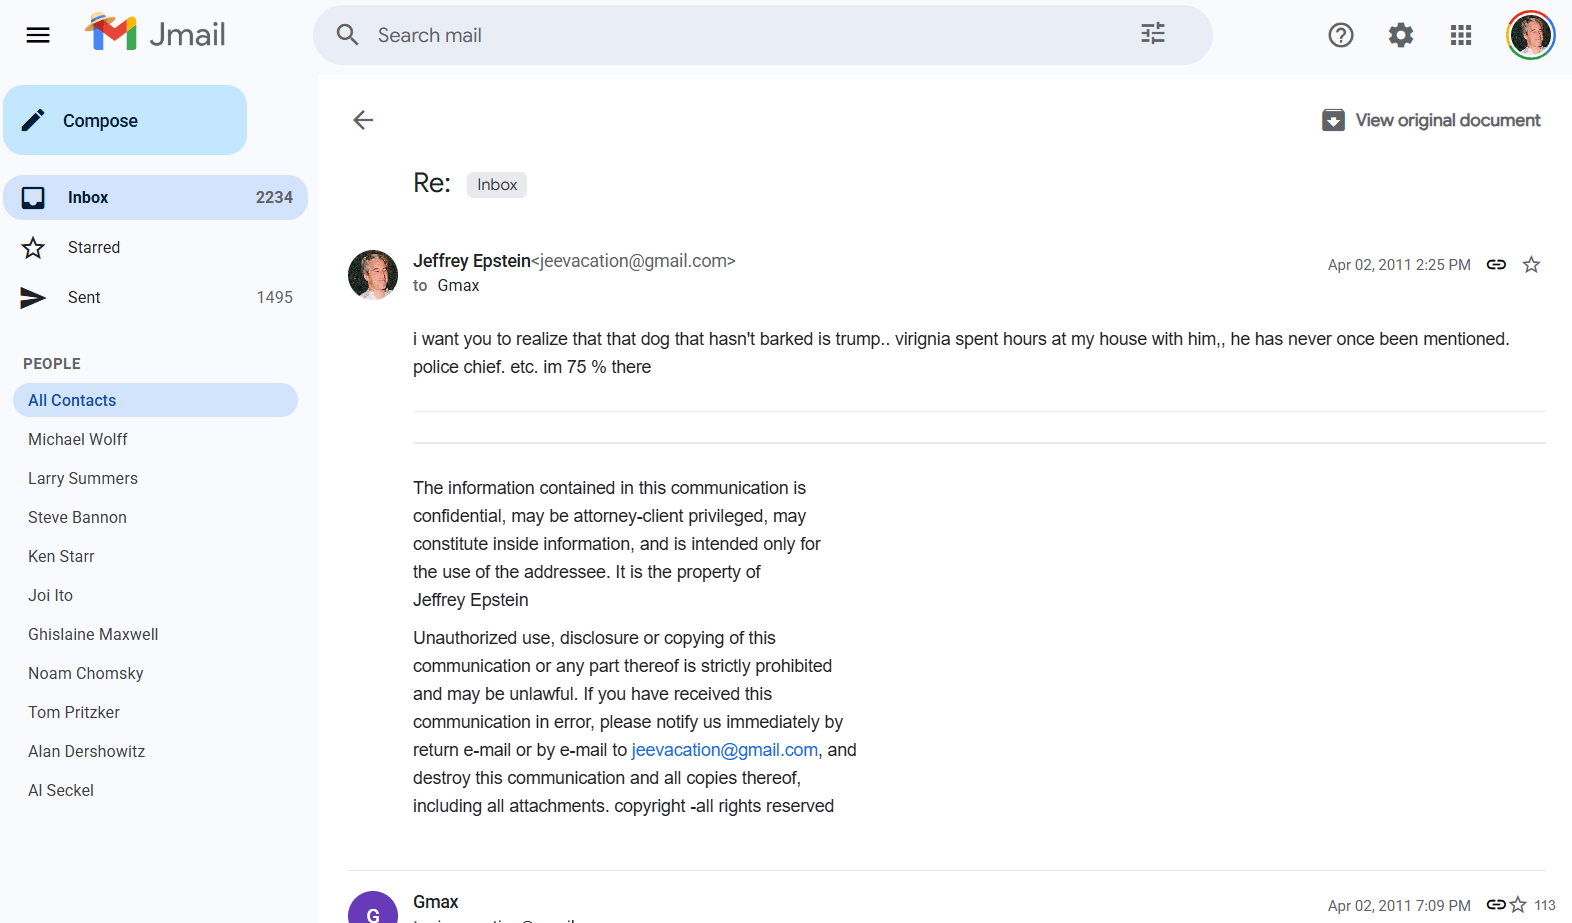
Task: Open the apps grid launcher
Action: click(1460, 36)
